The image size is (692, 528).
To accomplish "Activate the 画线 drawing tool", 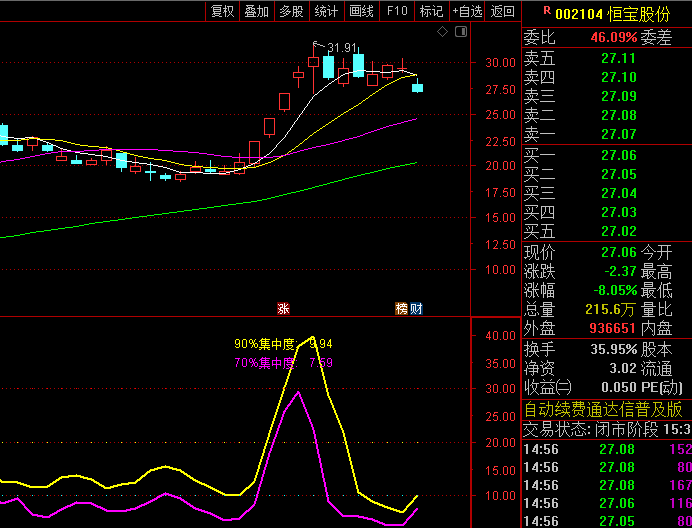I will [361, 11].
